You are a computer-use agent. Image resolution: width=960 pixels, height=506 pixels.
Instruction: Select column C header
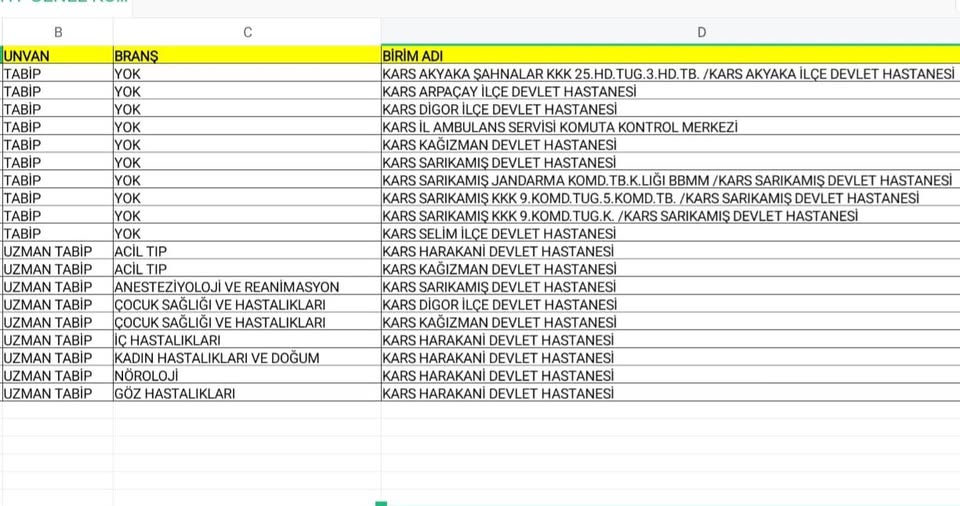247,32
